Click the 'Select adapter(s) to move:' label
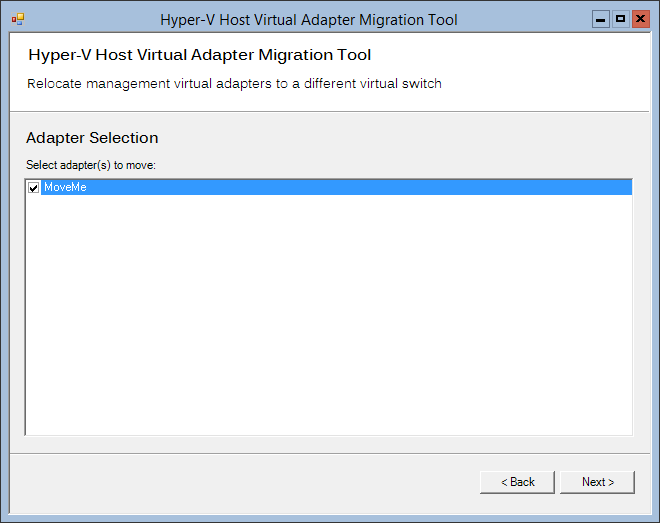 (91, 165)
